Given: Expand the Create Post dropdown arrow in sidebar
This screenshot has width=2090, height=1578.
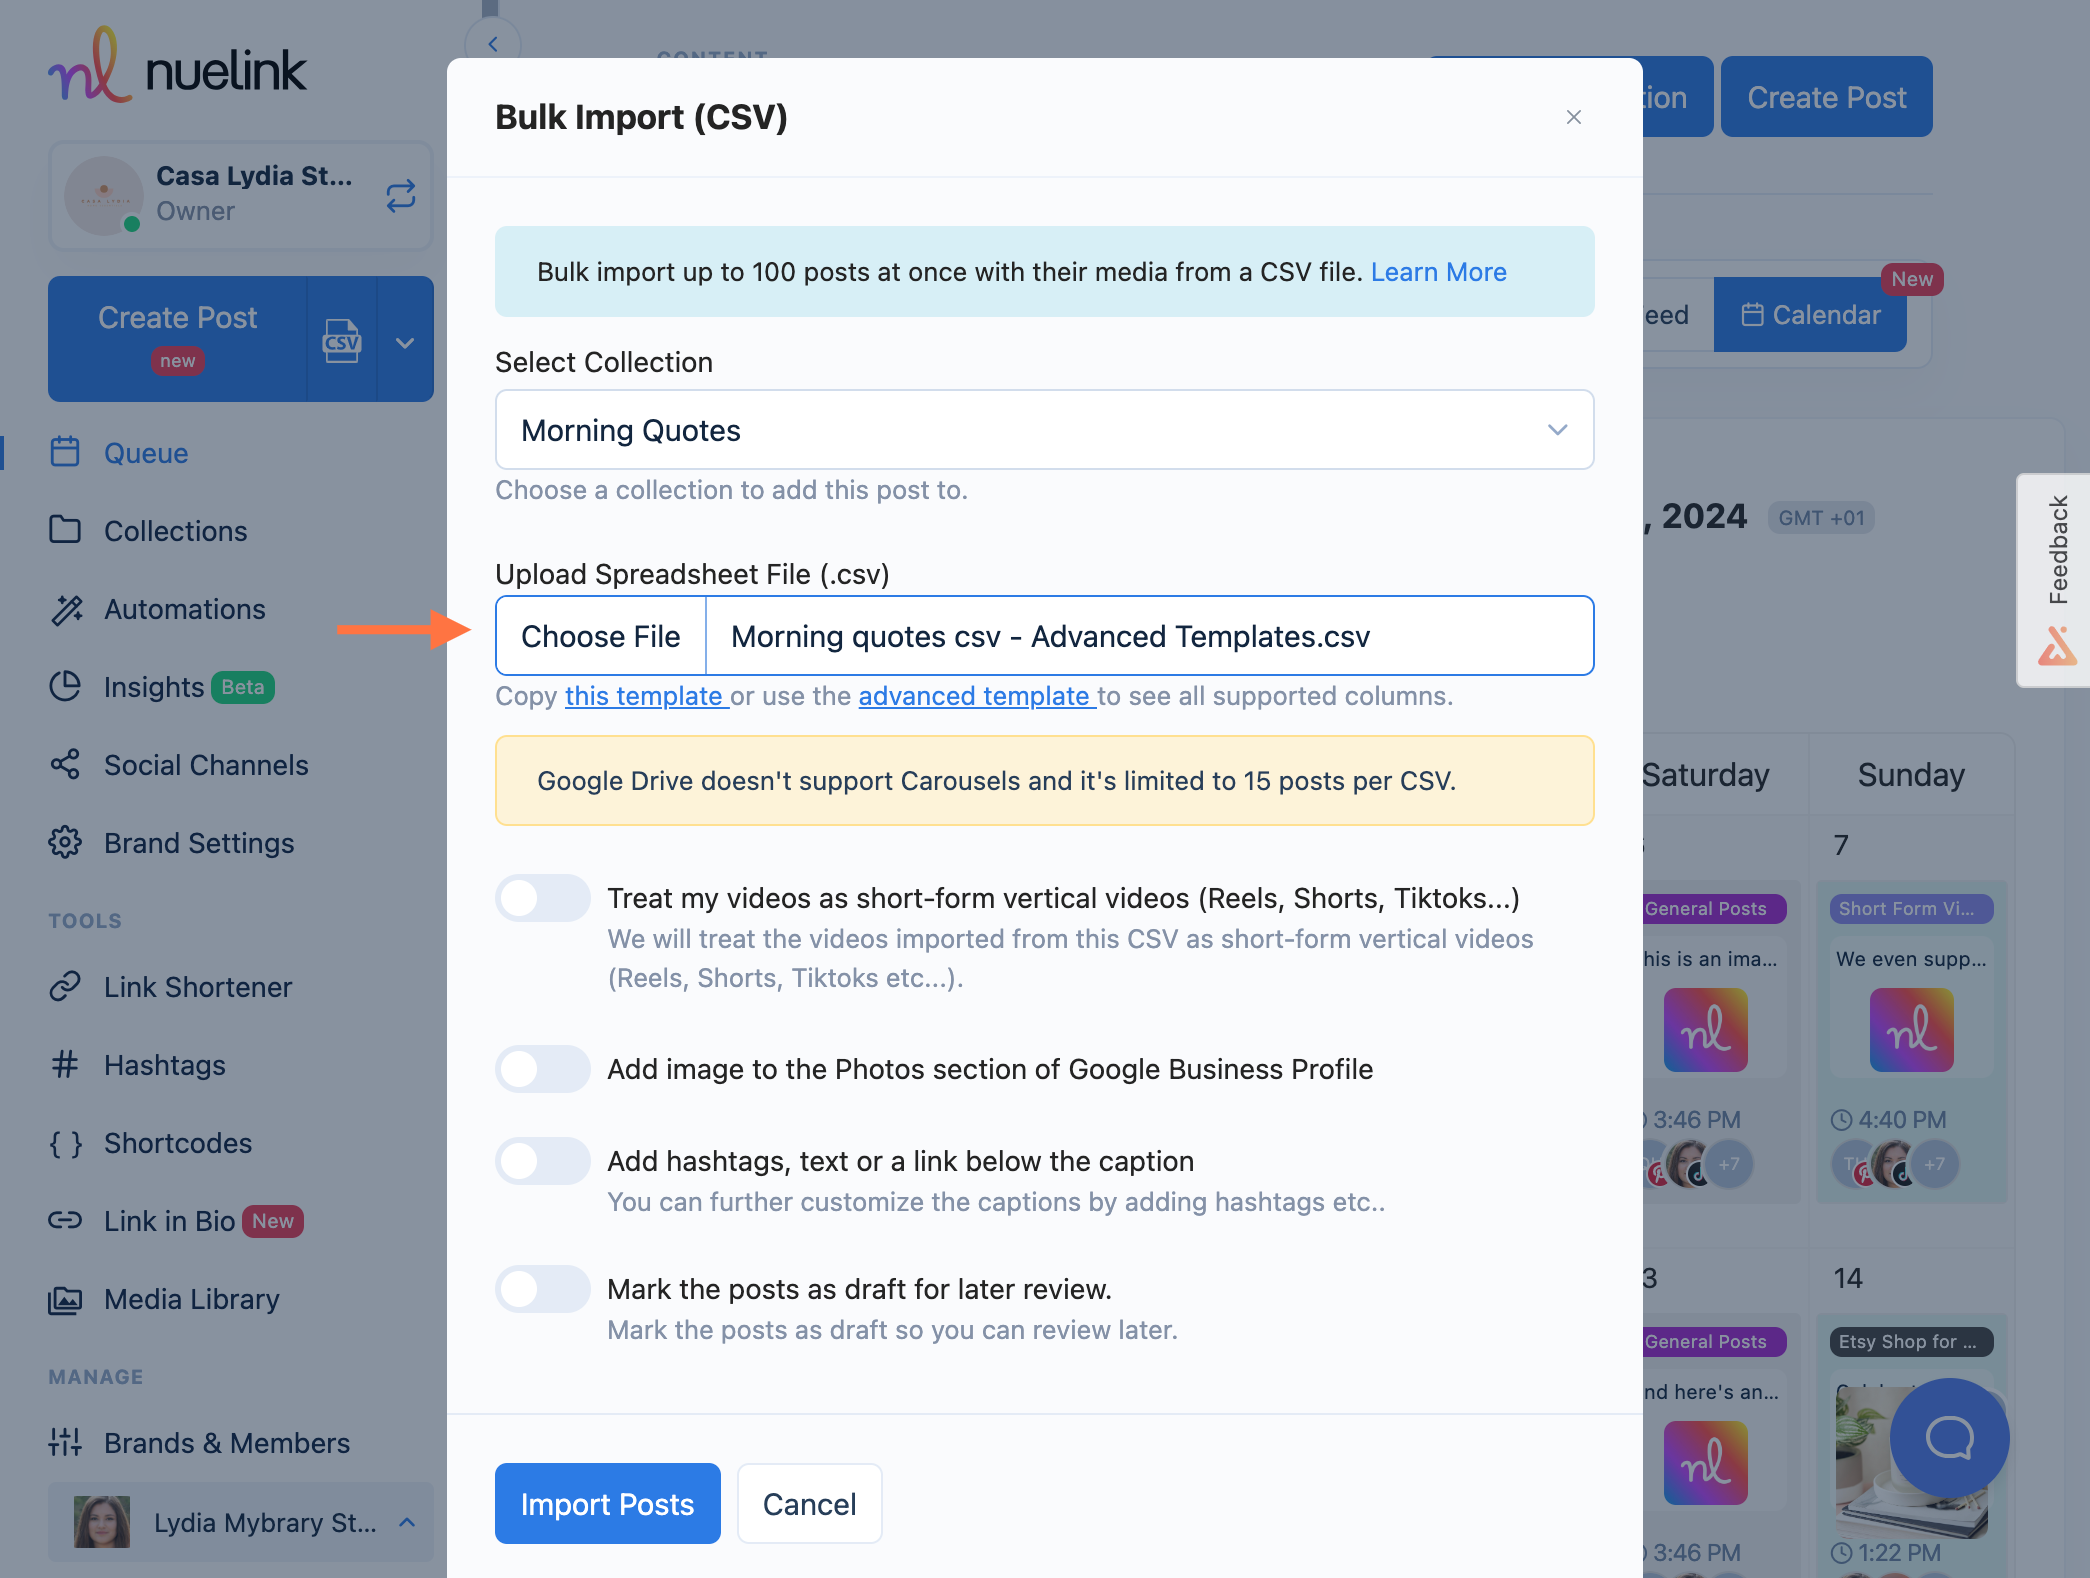Looking at the screenshot, I should pos(405,342).
